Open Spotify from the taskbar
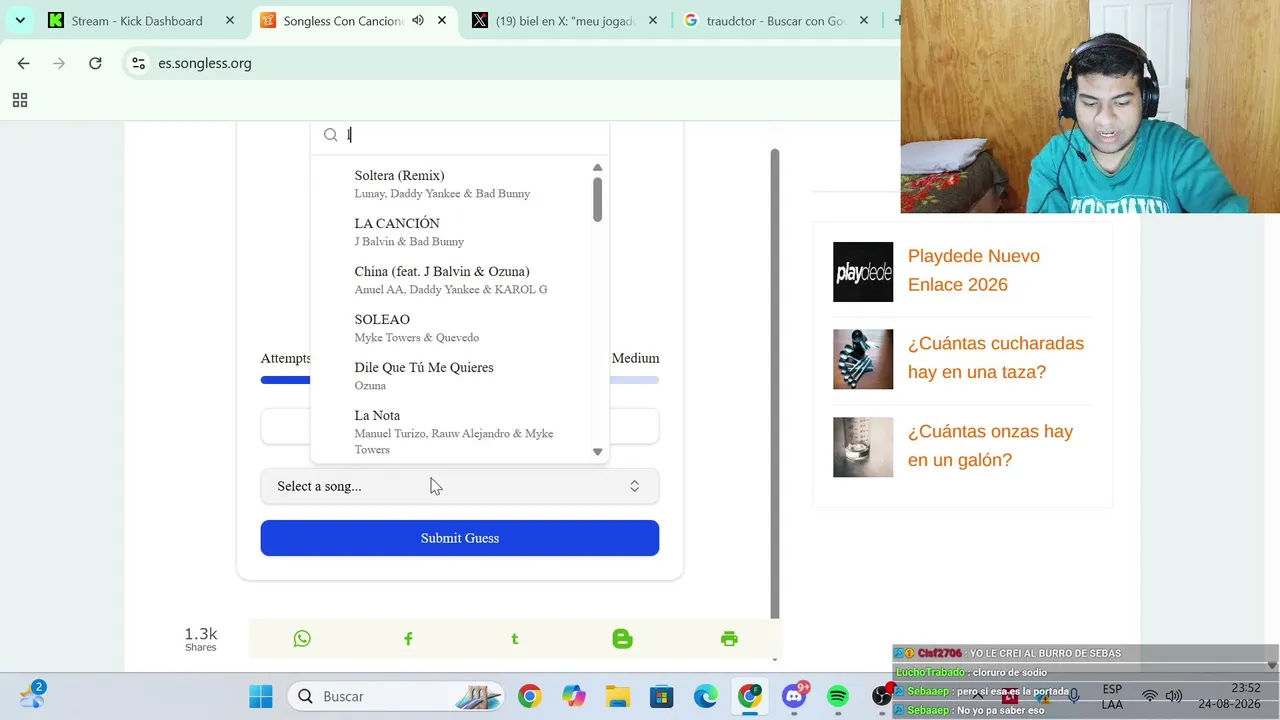1280x720 pixels. [838, 696]
